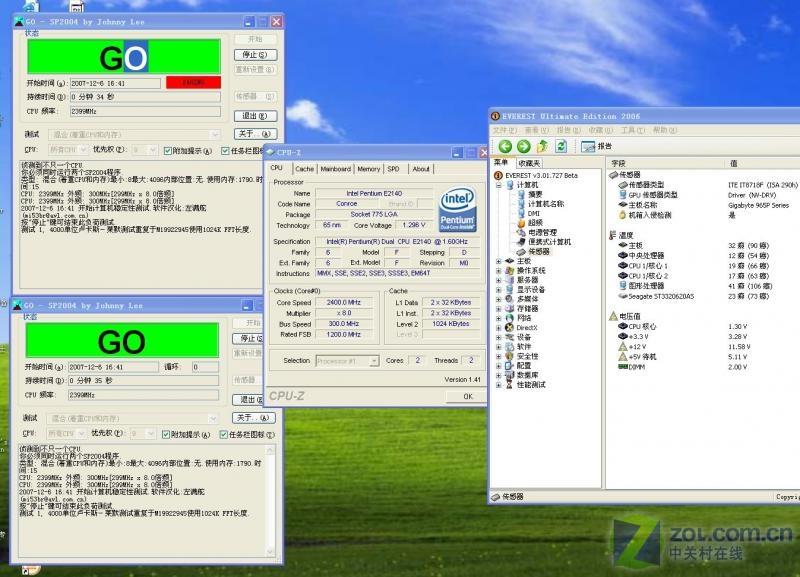This screenshot has width=800, height=577.
Task: Switch to Memory tab in CPU-Z
Action: [368, 169]
